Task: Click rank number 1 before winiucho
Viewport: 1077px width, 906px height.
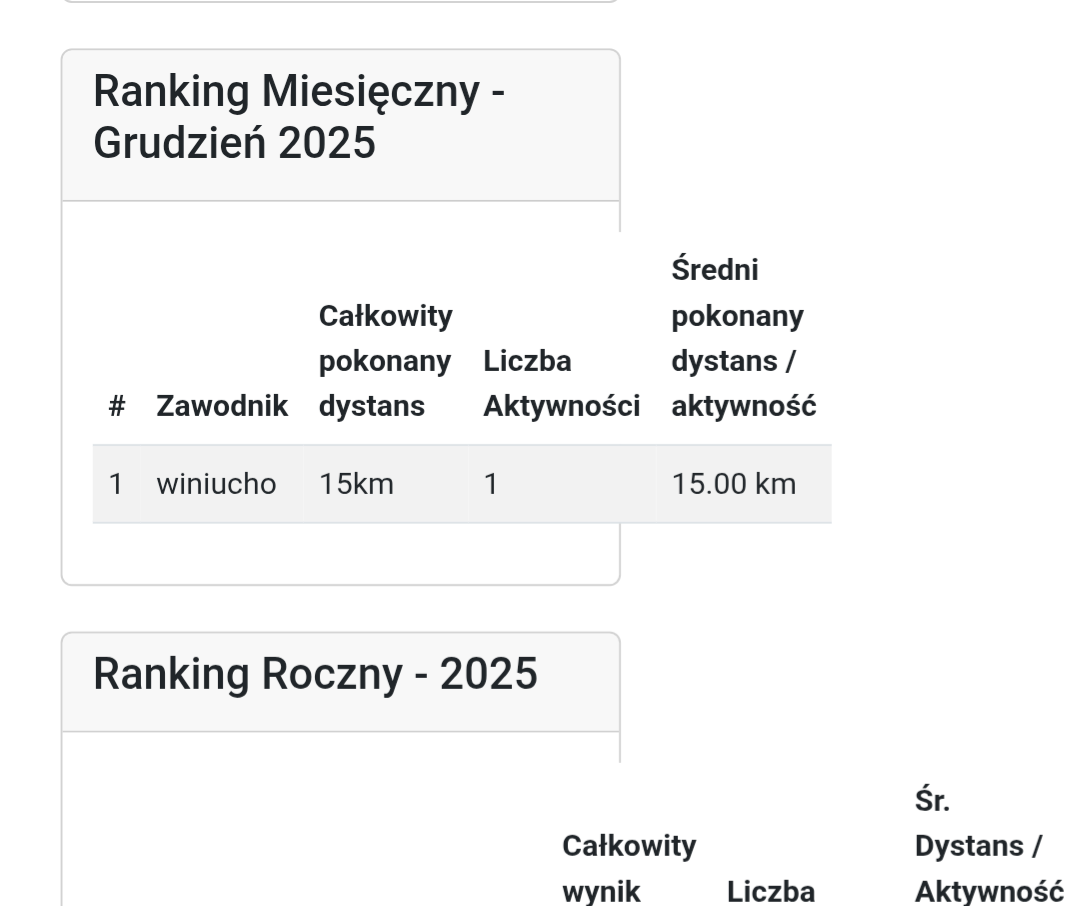Action: [x=115, y=485]
